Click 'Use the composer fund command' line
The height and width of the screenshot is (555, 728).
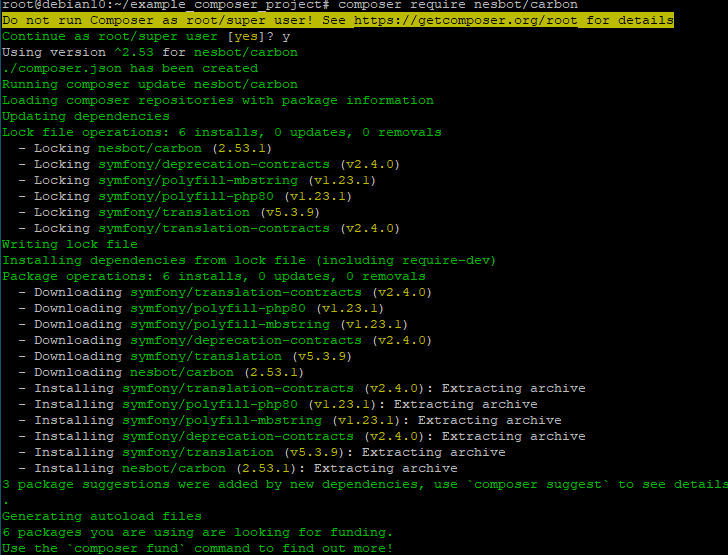(198, 549)
